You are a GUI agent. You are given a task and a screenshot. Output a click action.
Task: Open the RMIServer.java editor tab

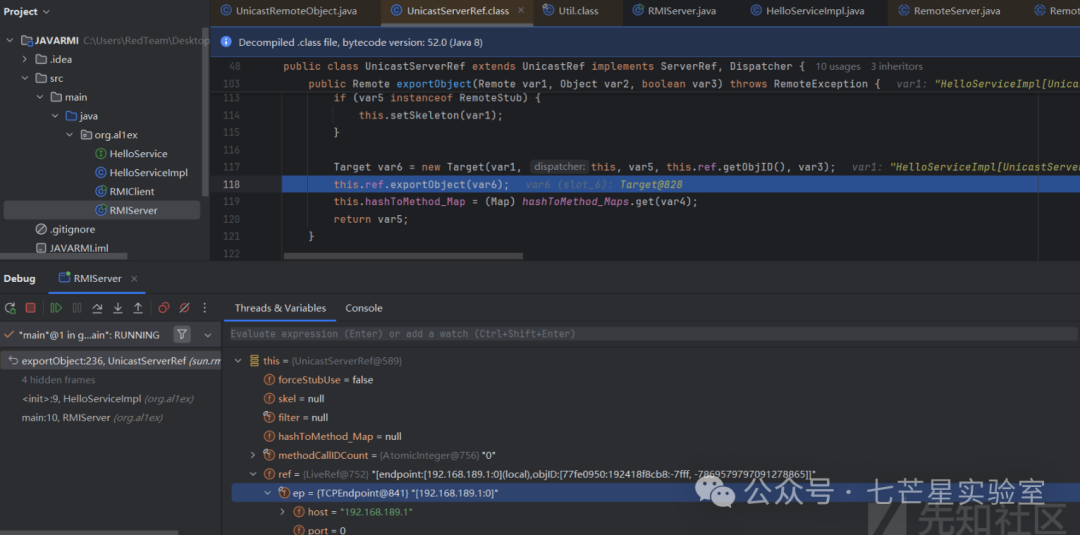[x=676, y=10]
